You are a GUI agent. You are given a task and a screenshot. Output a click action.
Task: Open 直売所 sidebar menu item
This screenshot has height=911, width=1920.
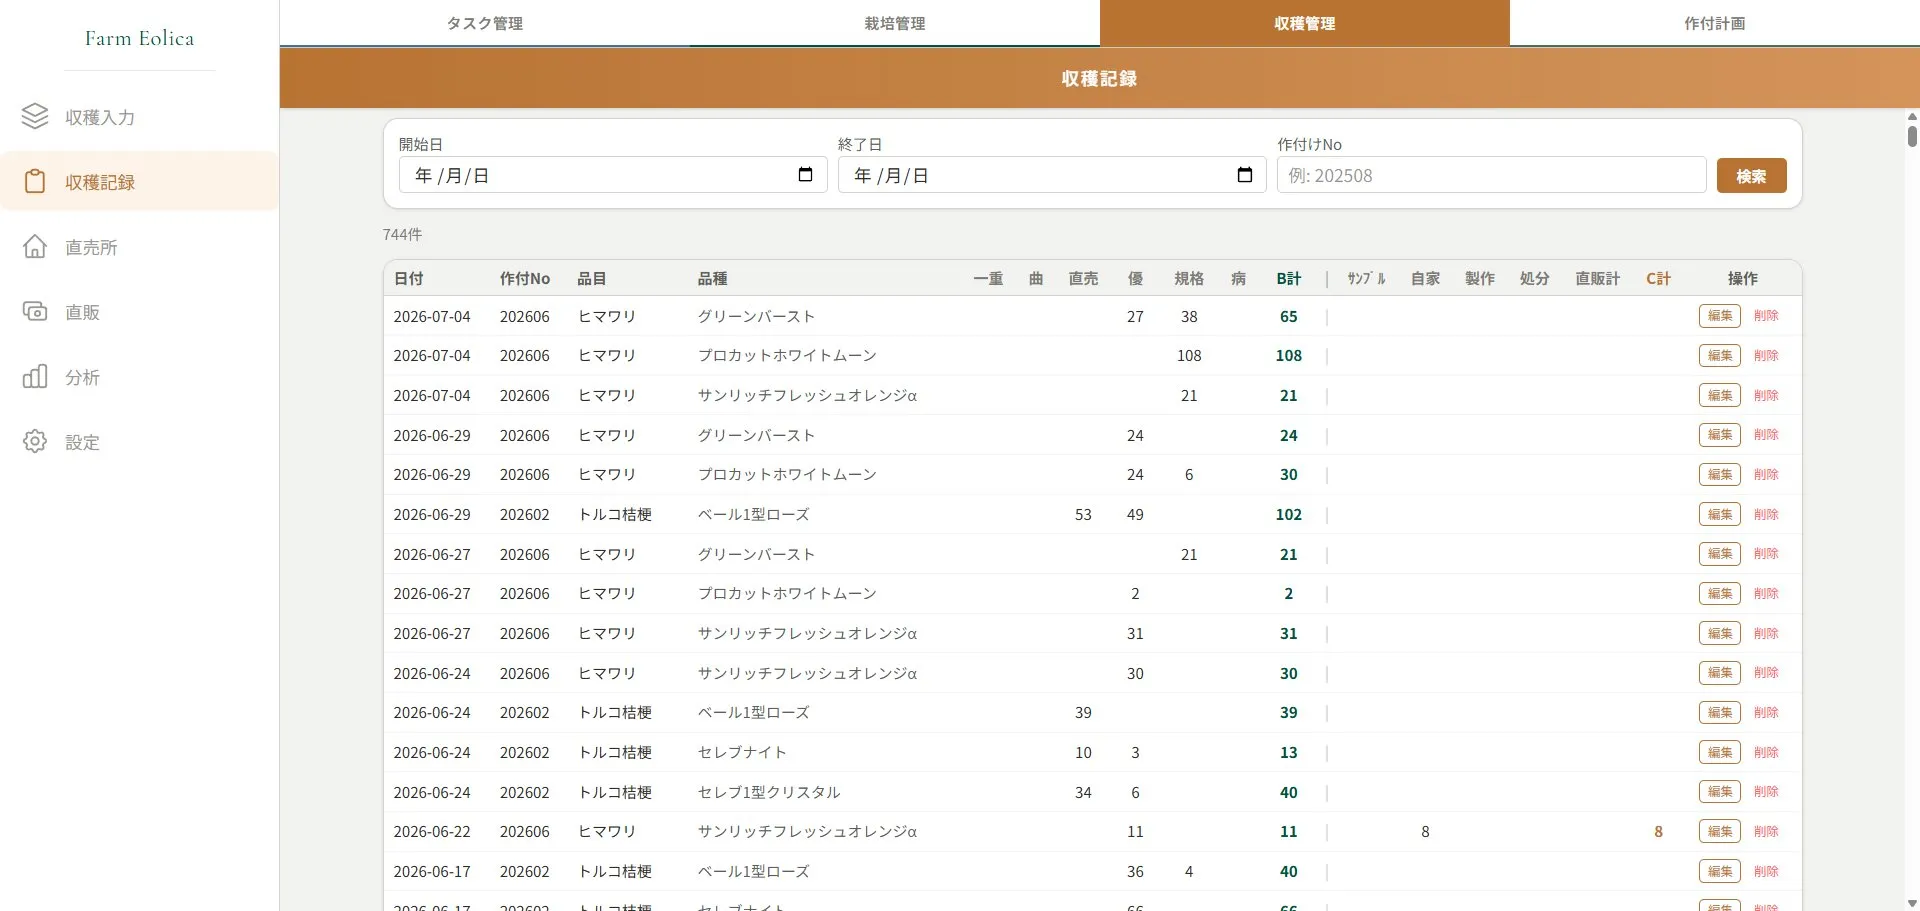tap(139, 247)
